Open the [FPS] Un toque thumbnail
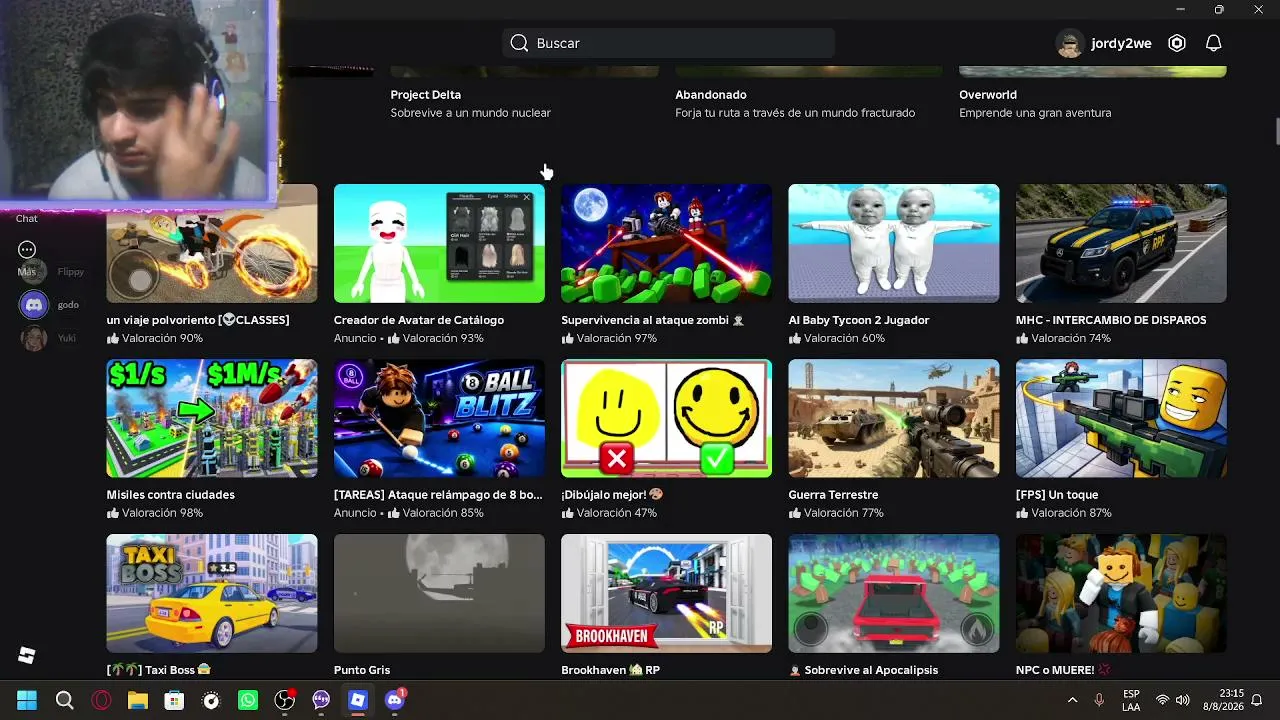Image resolution: width=1280 pixels, height=720 pixels. pos(1121,418)
